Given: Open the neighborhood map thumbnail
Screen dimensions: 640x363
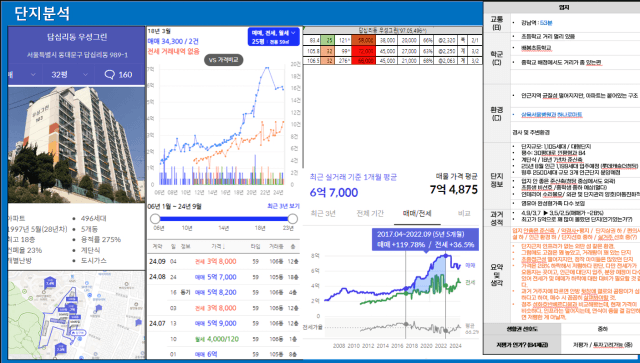Looking at the screenshot, I should pos(76,315).
